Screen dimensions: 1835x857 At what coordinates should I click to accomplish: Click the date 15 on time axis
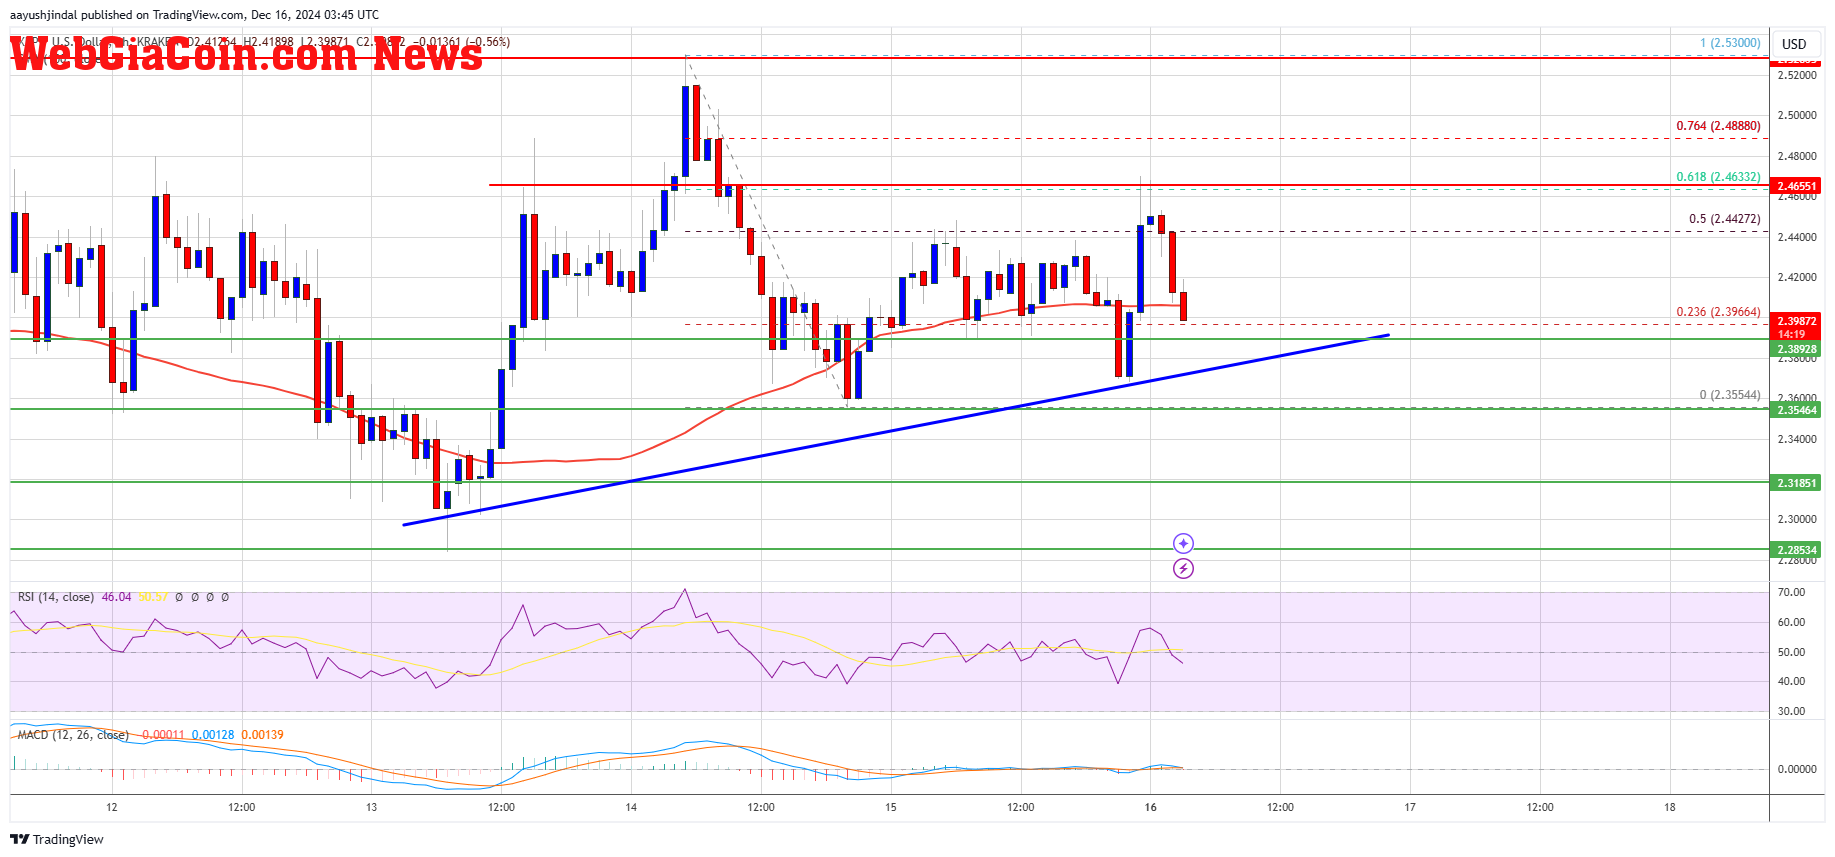(890, 807)
